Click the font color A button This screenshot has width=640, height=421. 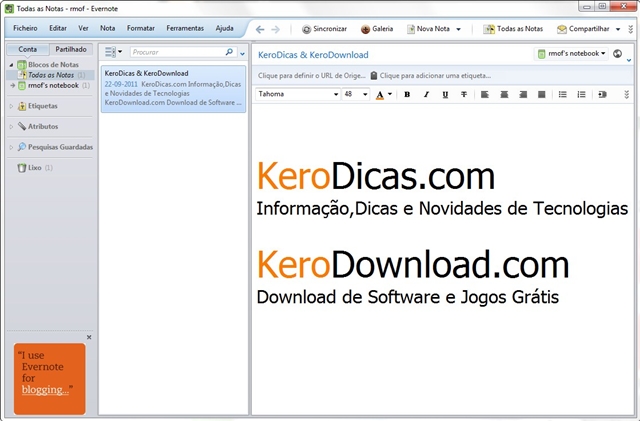tap(380, 95)
